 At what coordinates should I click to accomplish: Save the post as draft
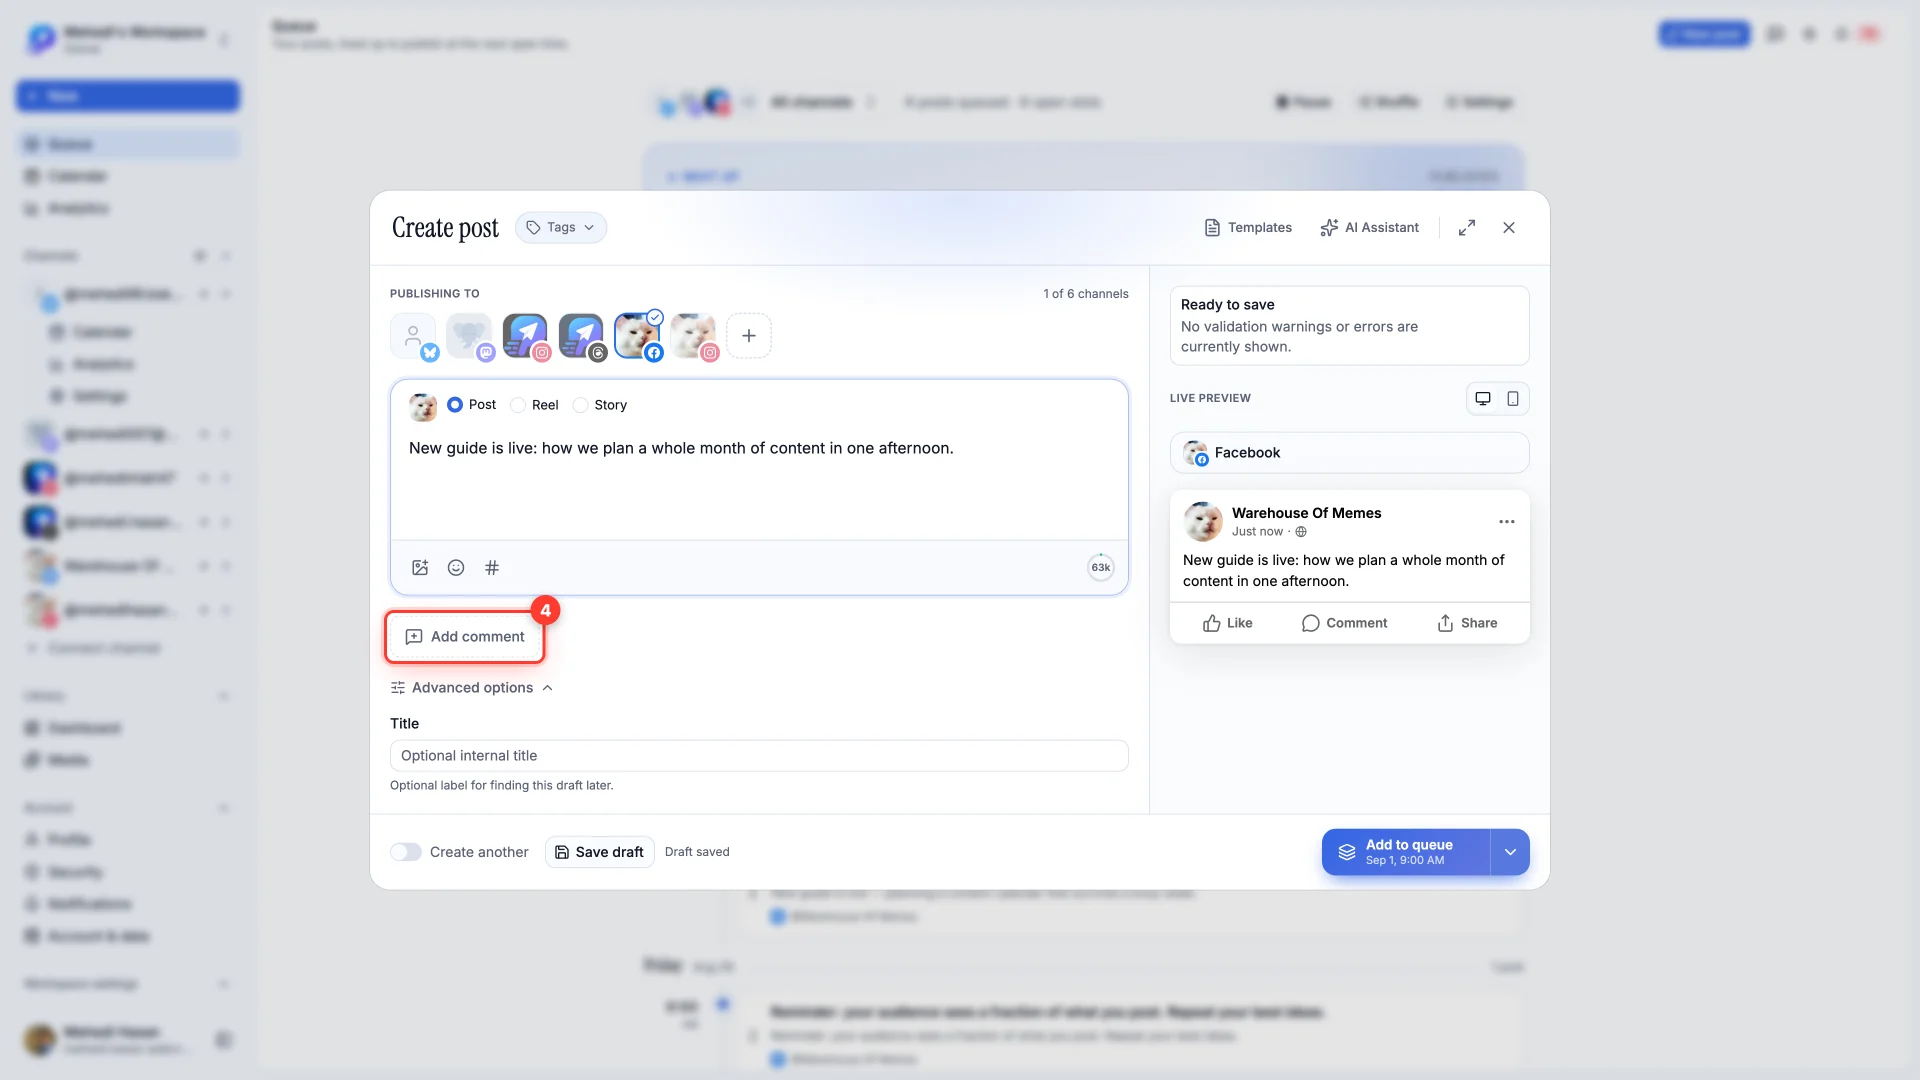pos(599,852)
